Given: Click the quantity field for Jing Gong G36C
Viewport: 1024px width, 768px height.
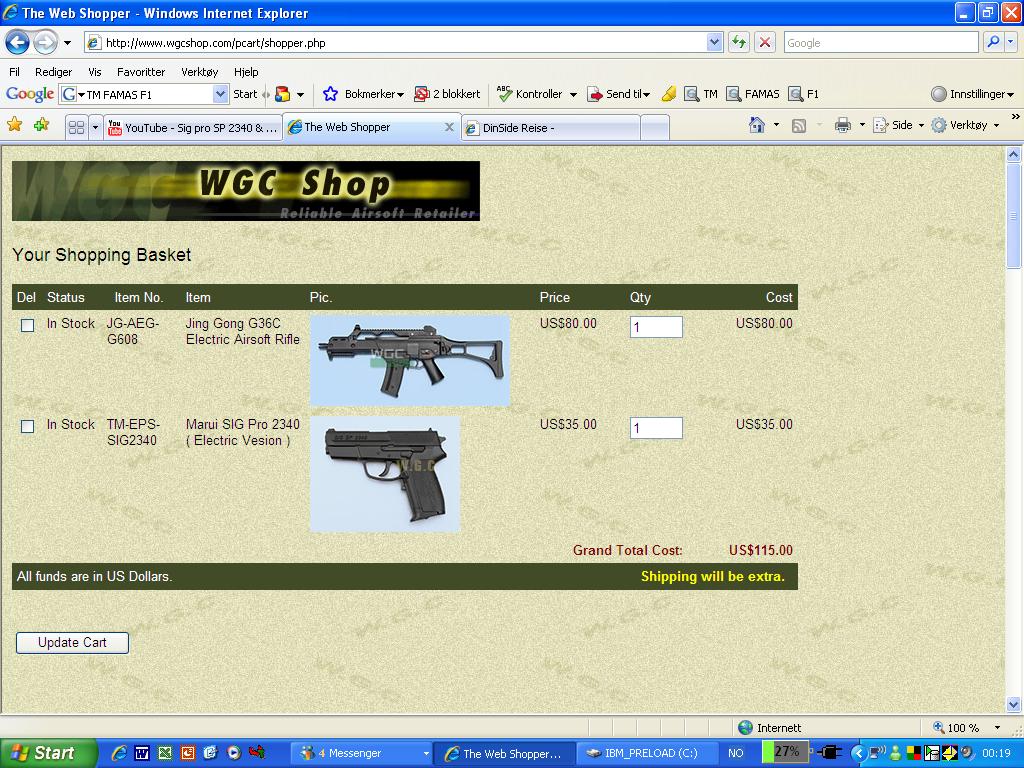Looking at the screenshot, I should [656, 327].
